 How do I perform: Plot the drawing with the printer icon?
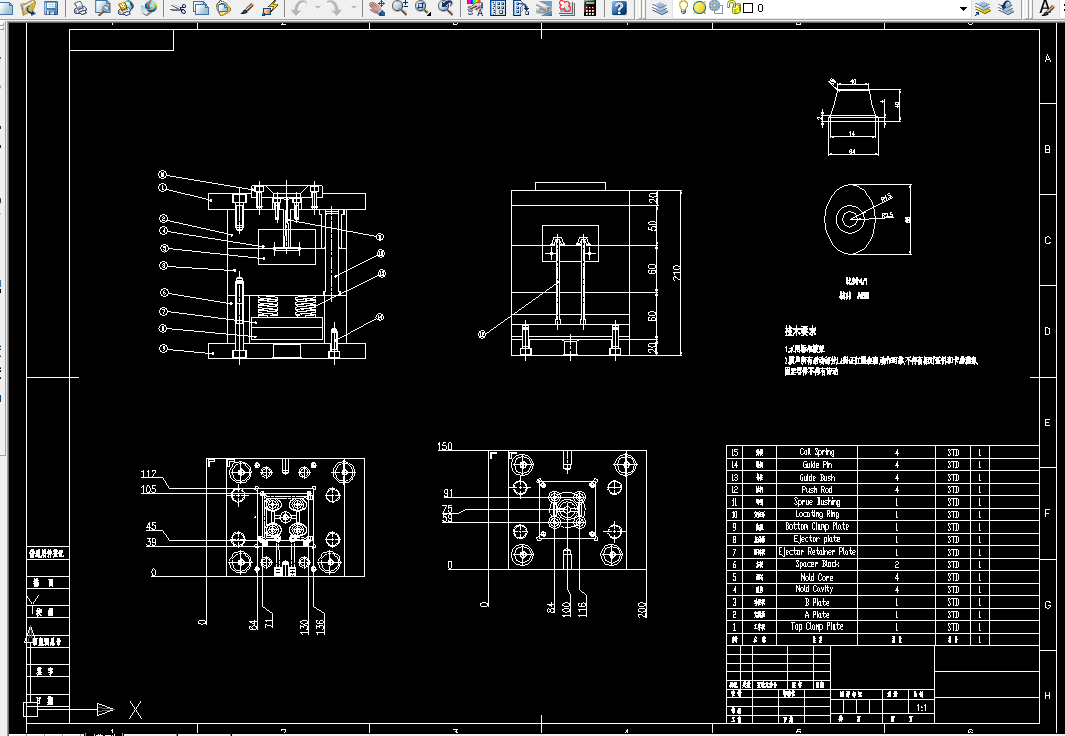point(80,7)
